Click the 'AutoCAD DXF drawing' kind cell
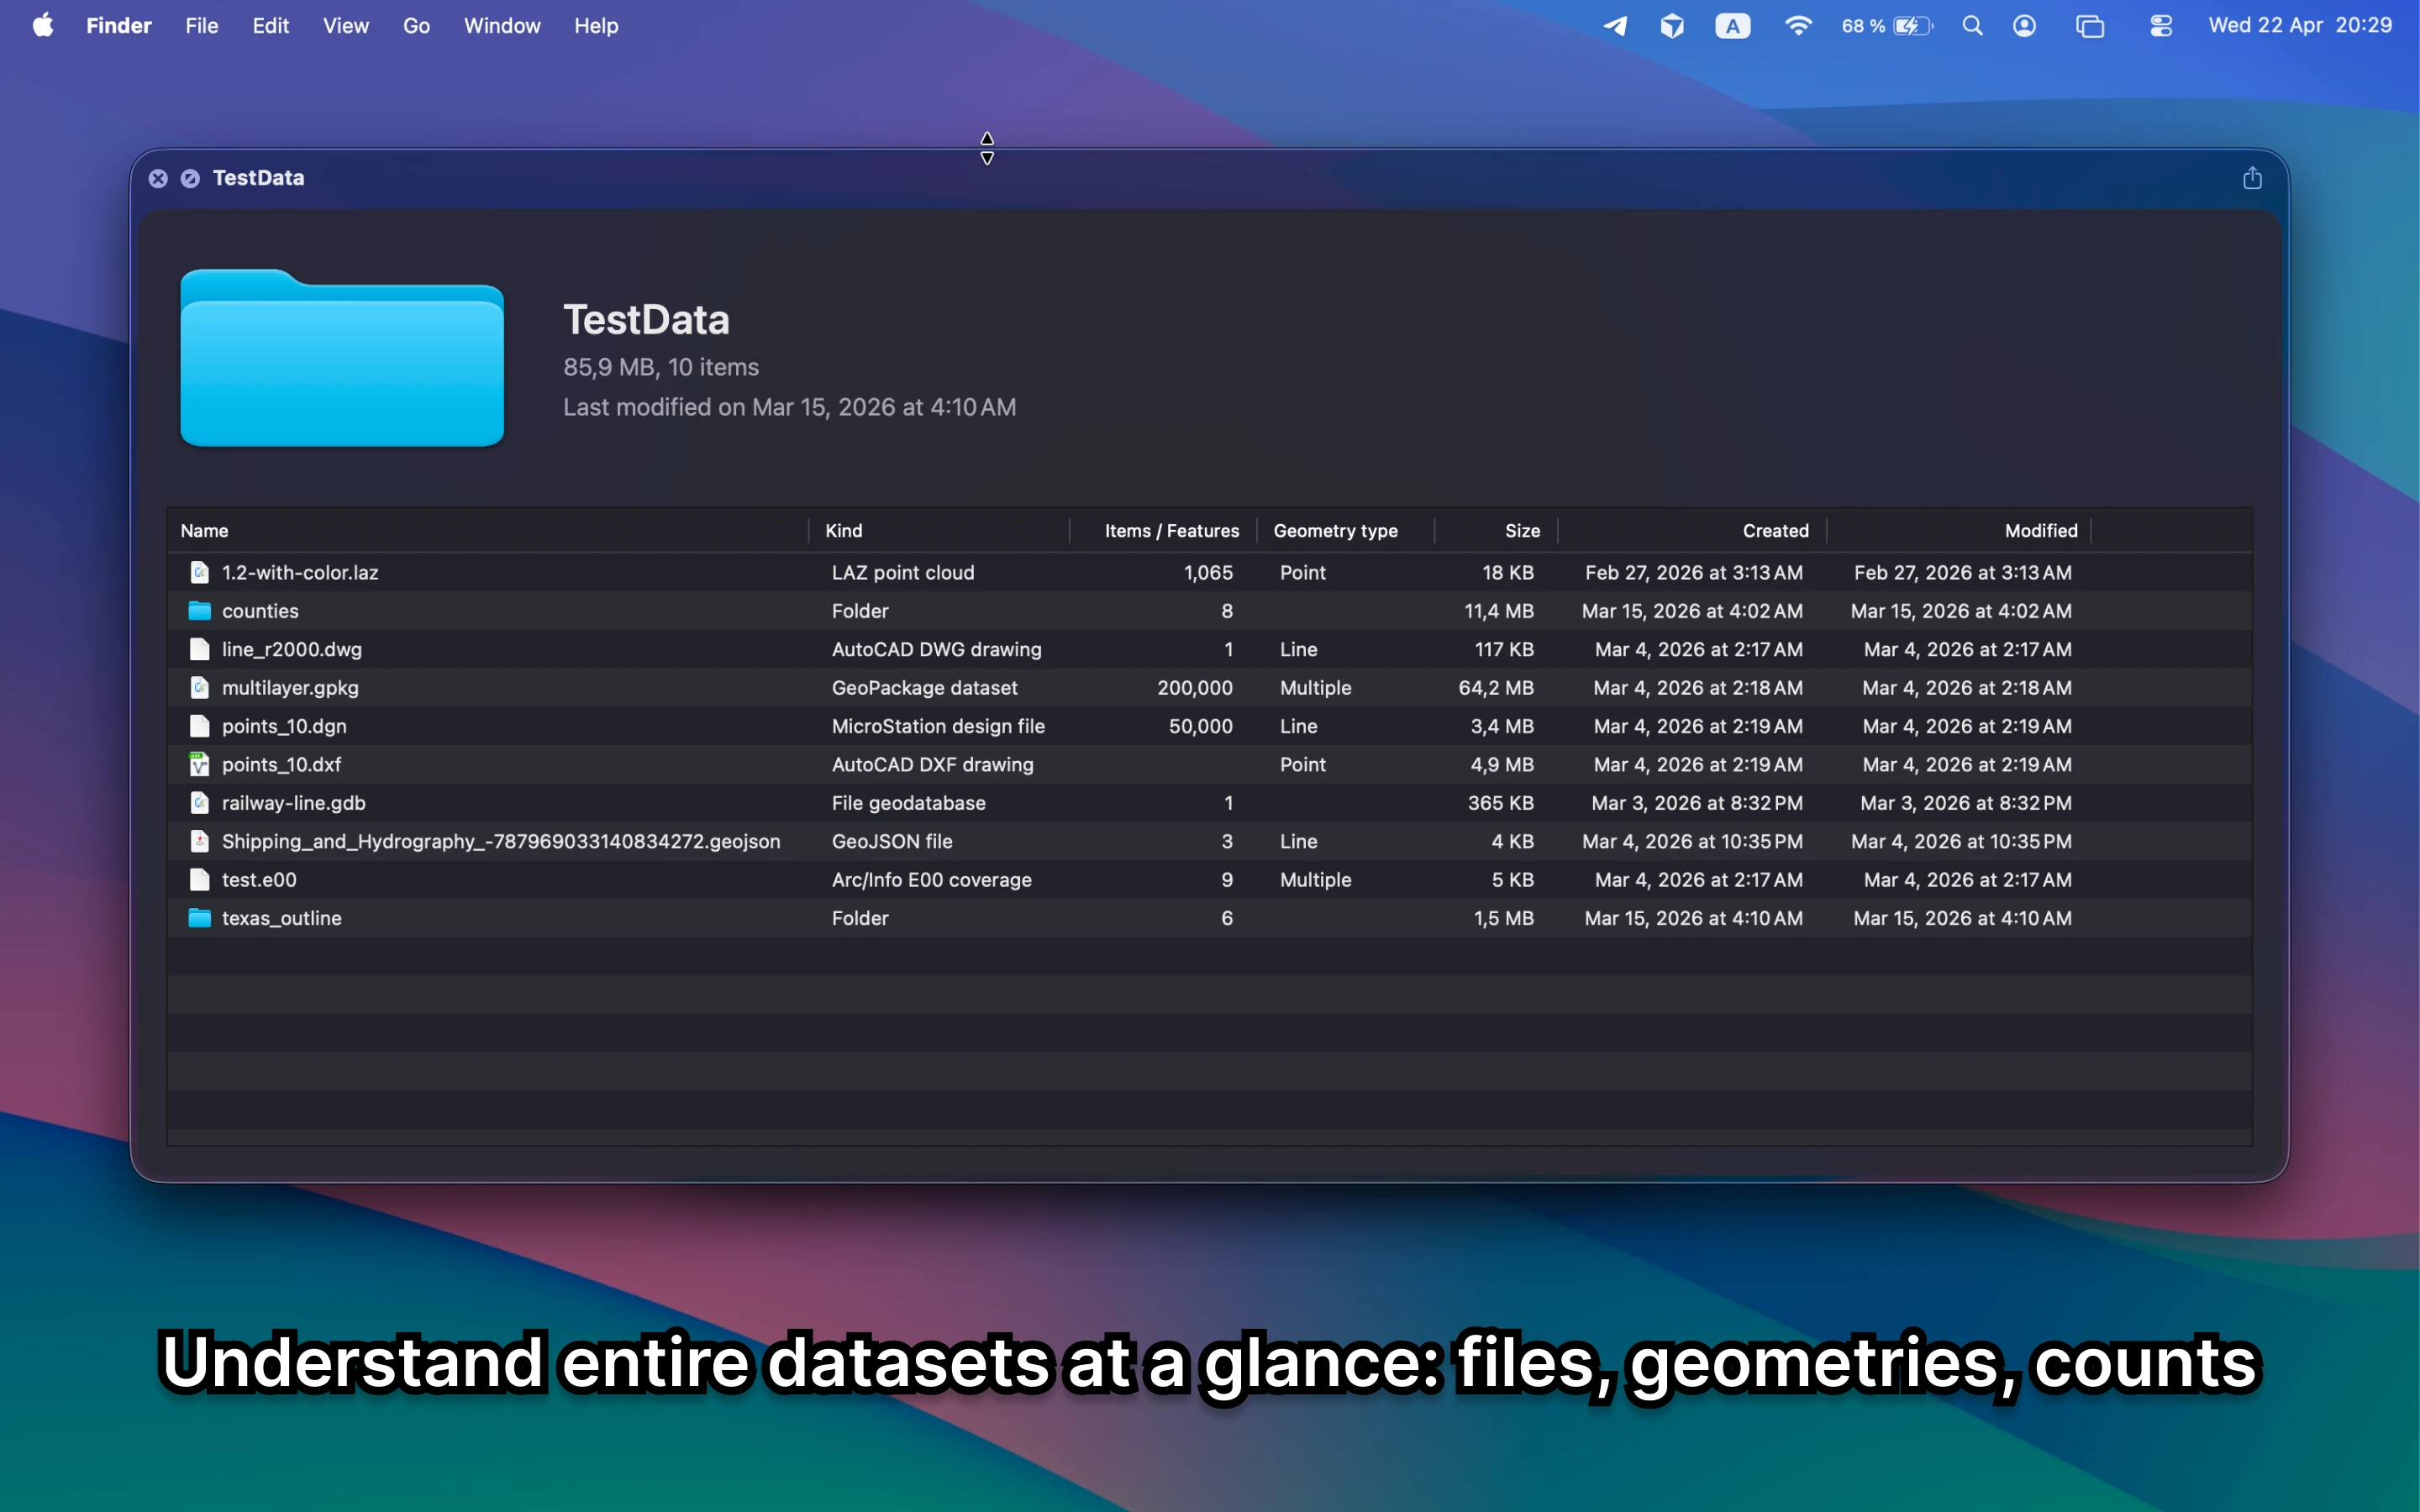 pos(933,764)
